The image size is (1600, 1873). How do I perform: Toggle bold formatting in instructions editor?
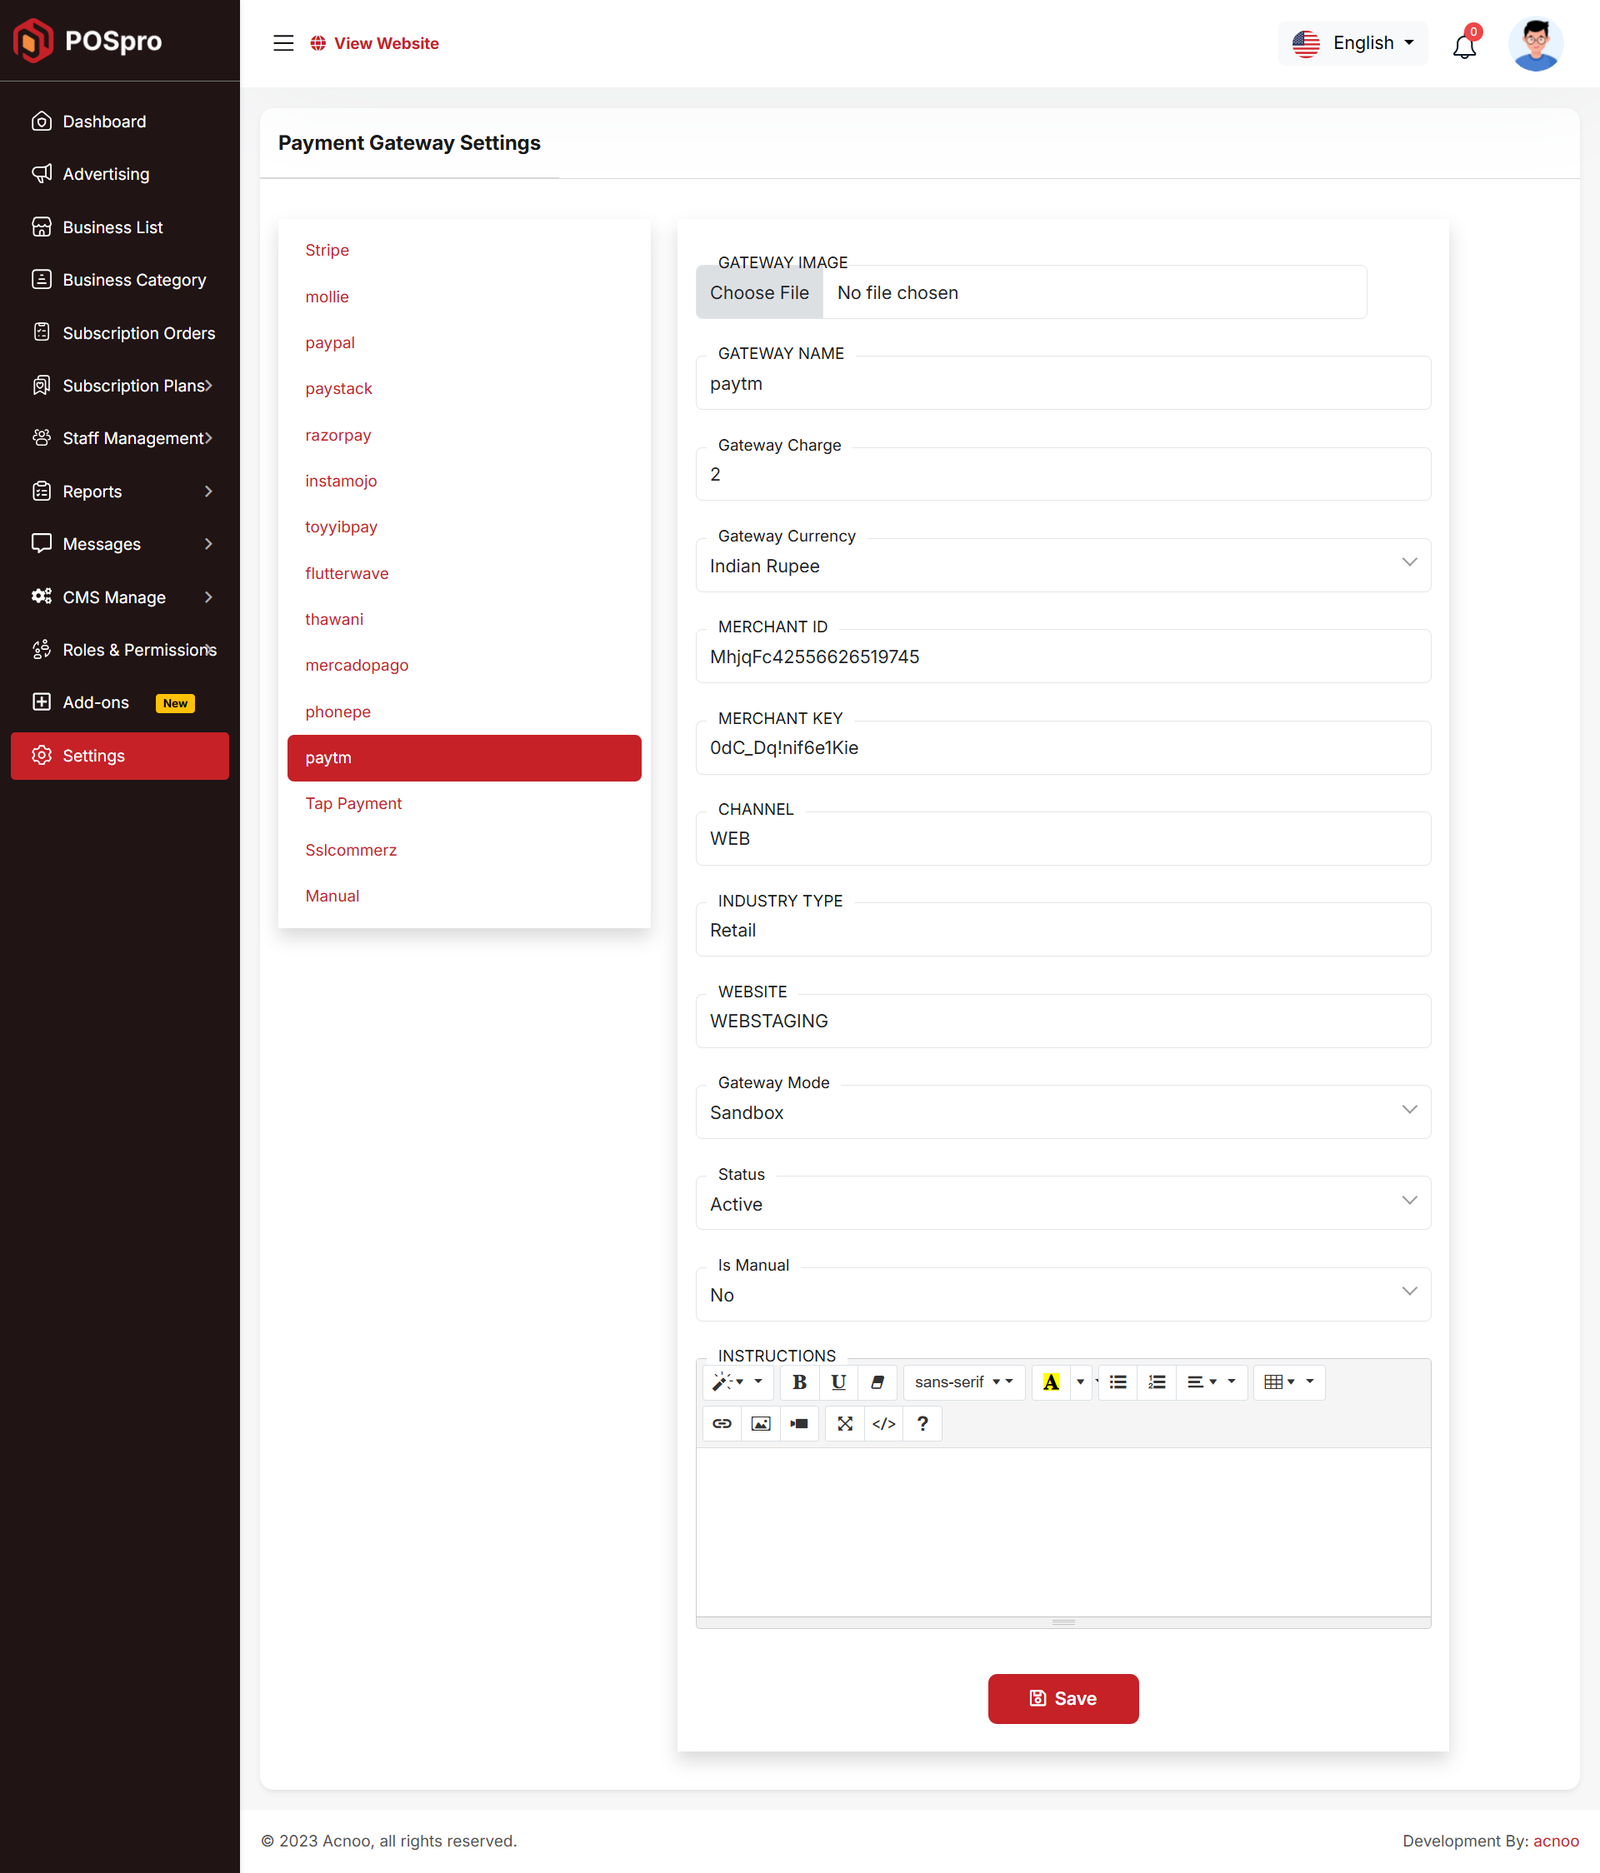[799, 1382]
